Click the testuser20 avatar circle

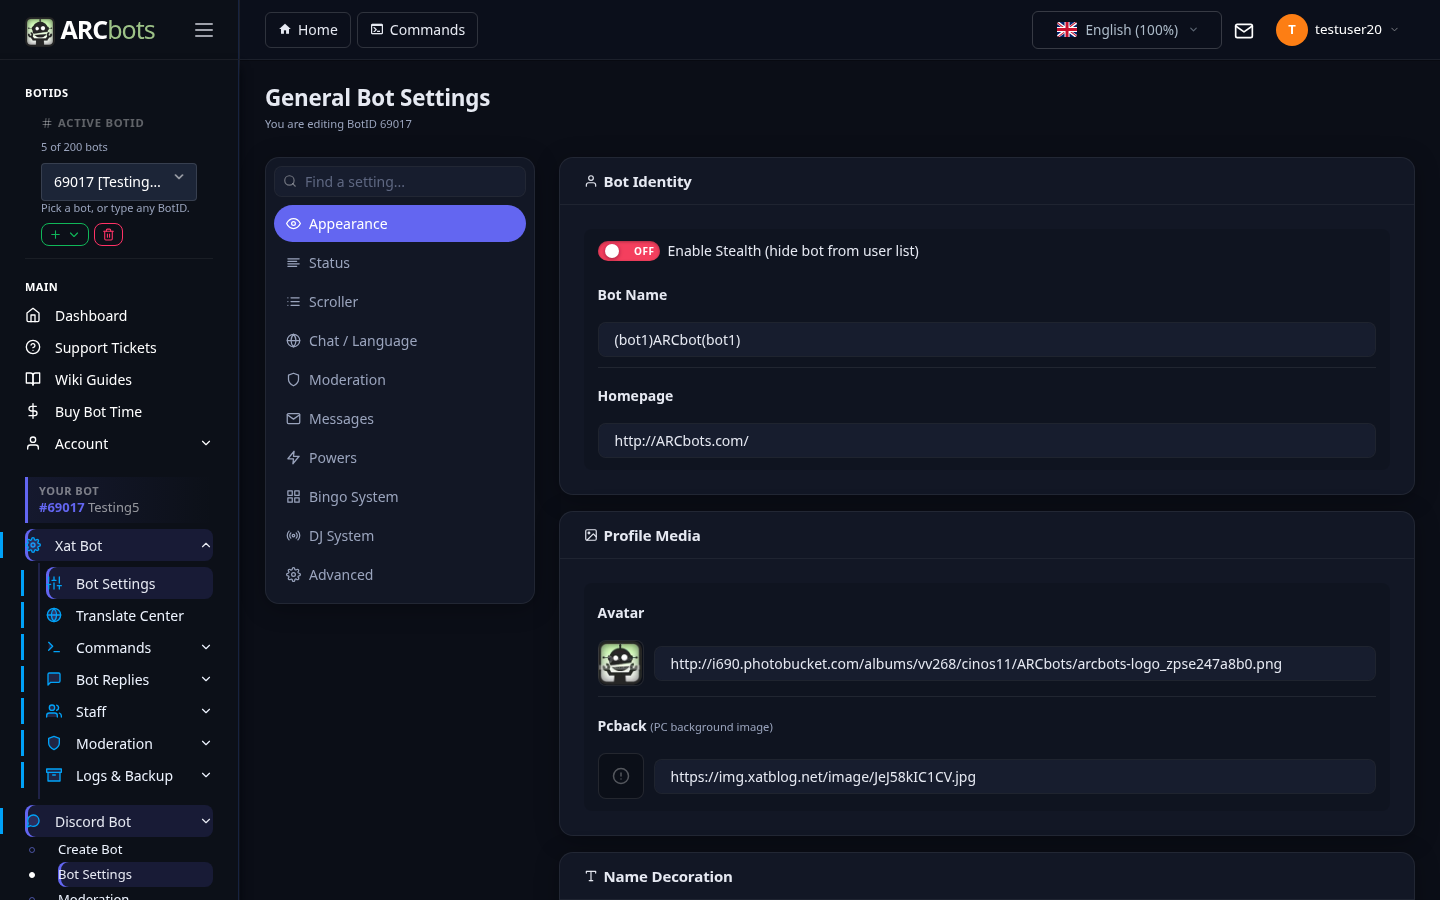click(1292, 30)
